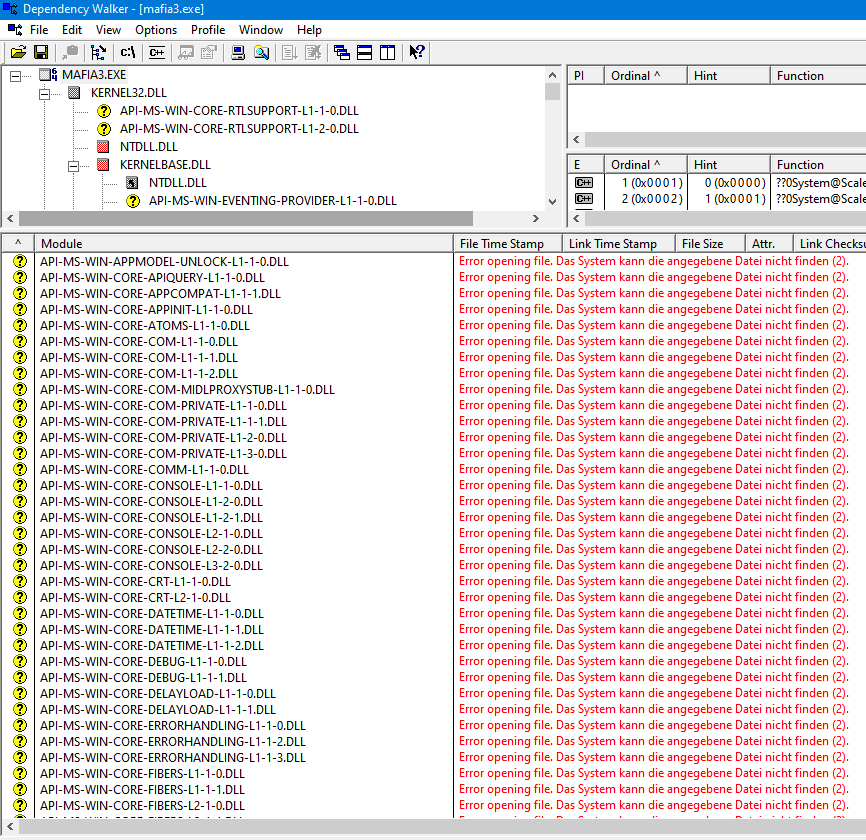Open the View menu
The height and width of the screenshot is (840, 866).
point(108,30)
